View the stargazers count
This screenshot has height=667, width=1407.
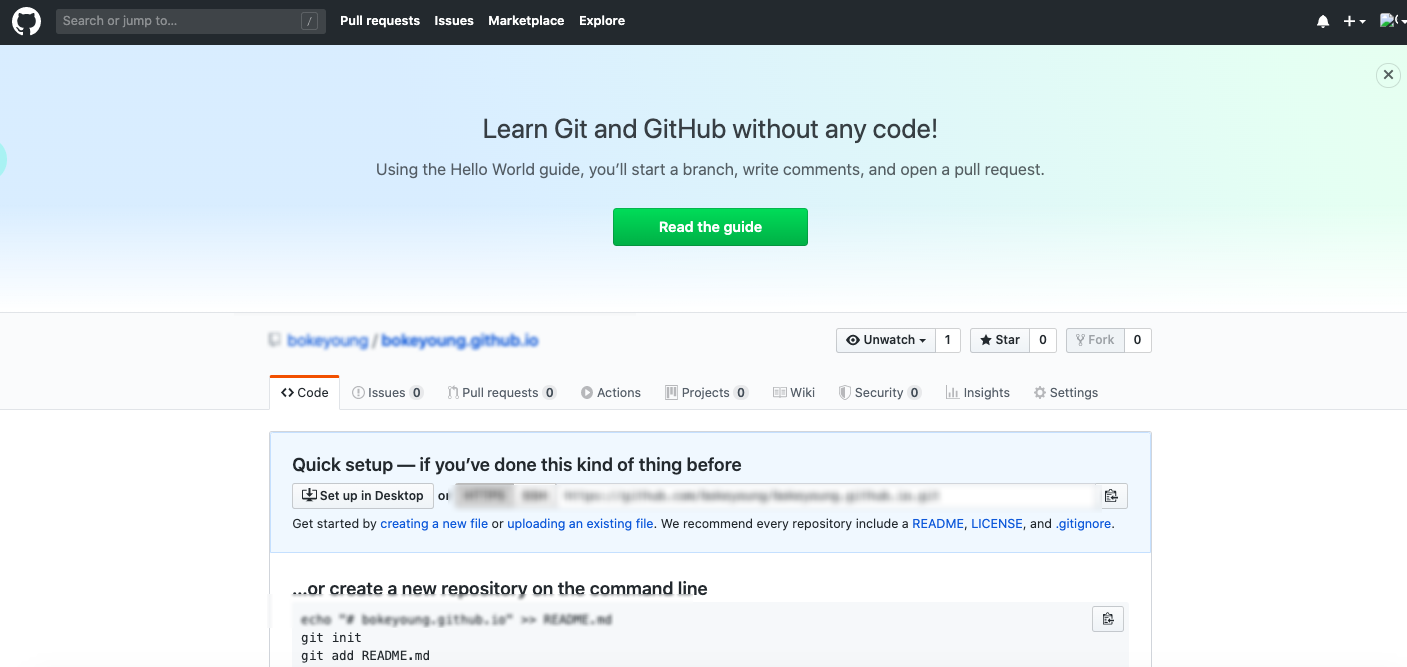(1042, 340)
